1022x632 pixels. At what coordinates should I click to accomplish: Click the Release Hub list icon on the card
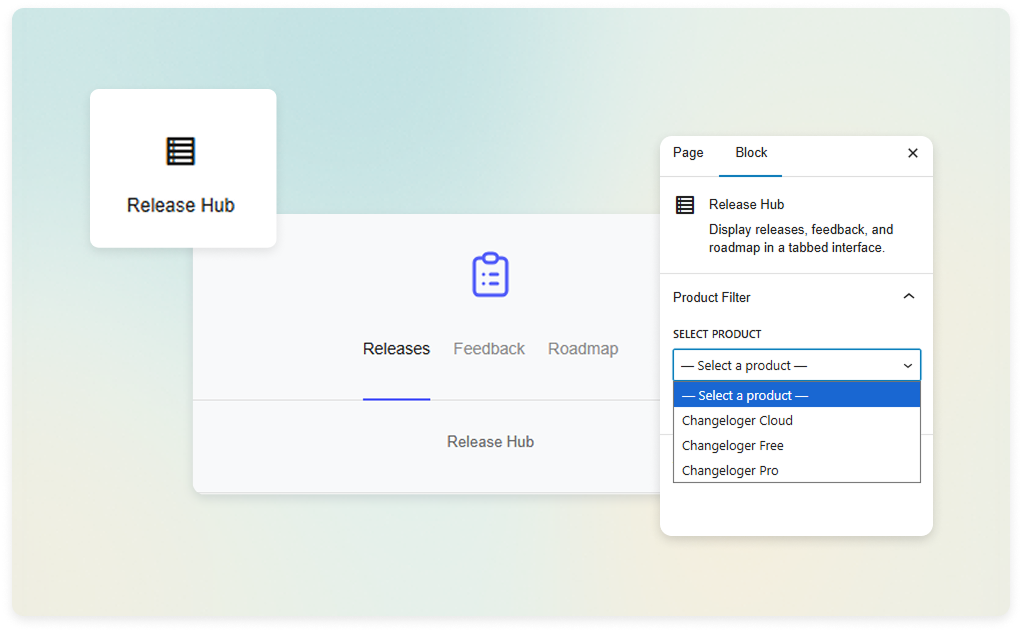180,151
